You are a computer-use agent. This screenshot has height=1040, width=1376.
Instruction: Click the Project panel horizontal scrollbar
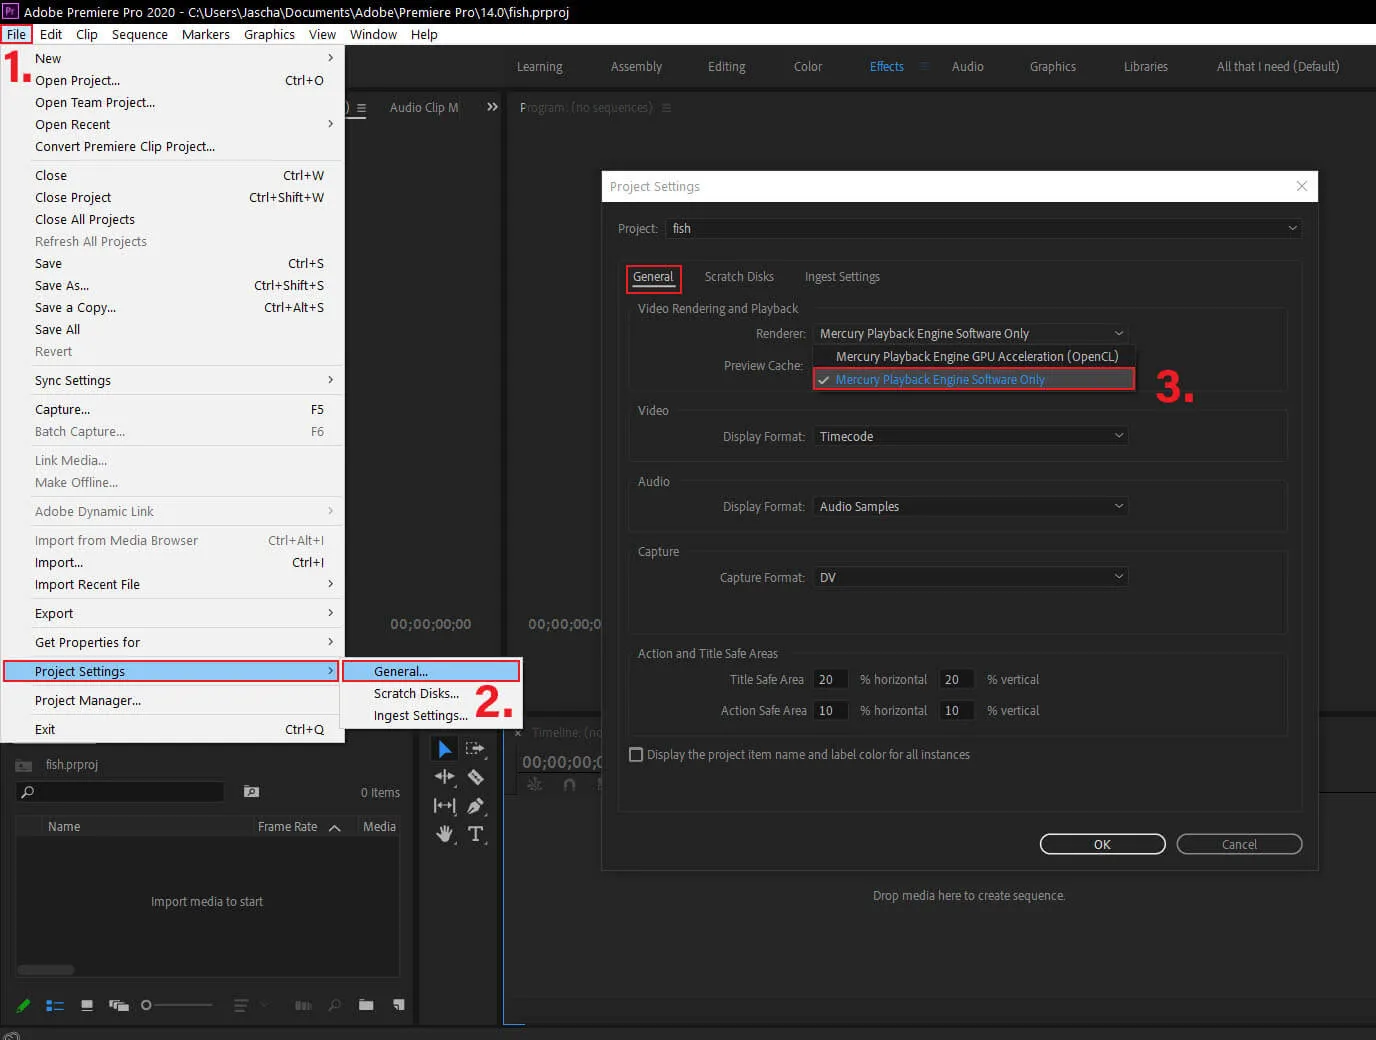[x=46, y=970]
